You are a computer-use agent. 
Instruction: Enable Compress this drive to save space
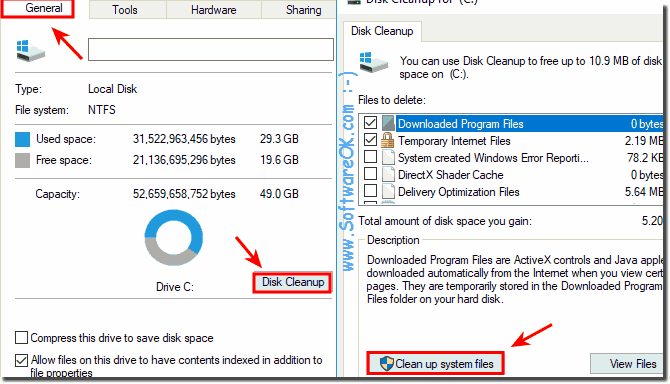[21, 338]
